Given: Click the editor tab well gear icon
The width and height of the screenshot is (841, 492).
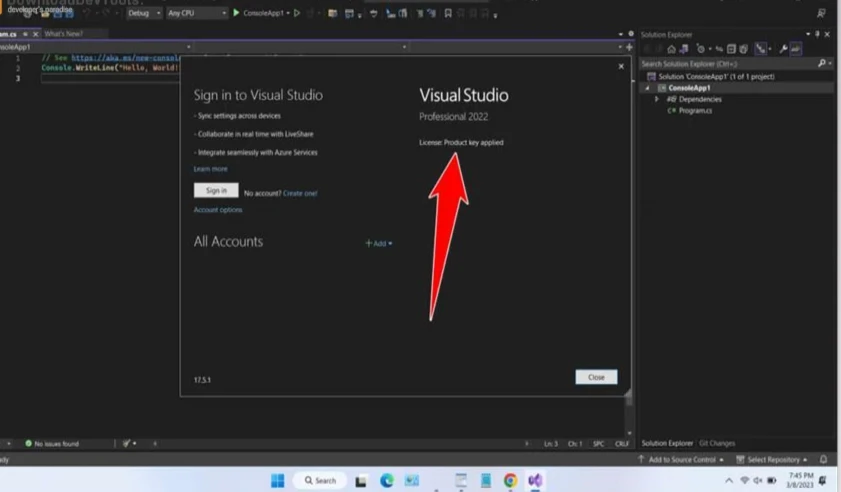Looking at the screenshot, I should [631, 34].
